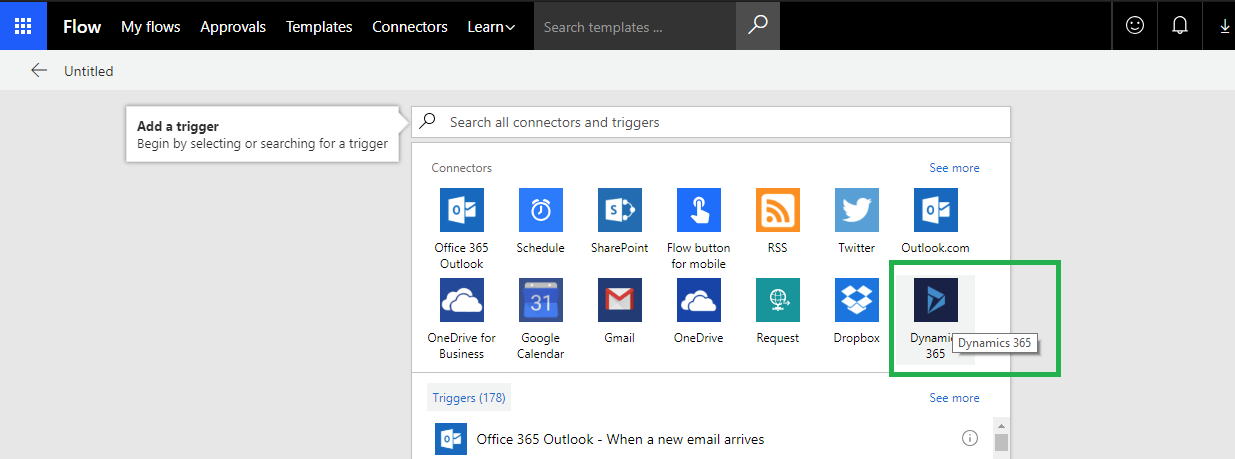The width and height of the screenshot is (1235, 459).
Task: Navigate to Connectors page
Action: coord(410,27)
